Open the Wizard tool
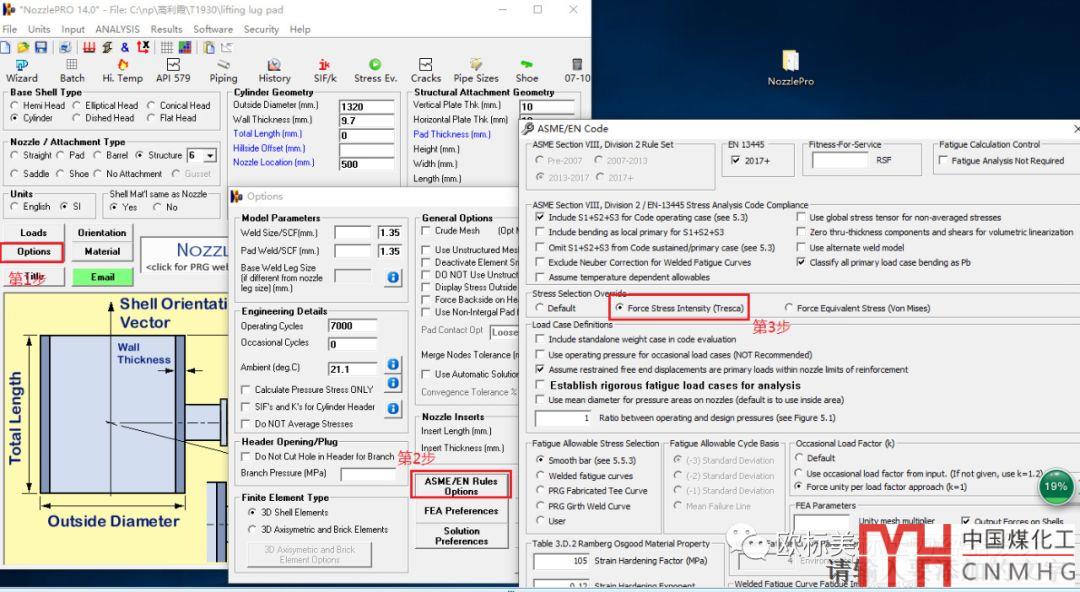The height and width of the screenshot is (592, 1080). coord(21,70)
